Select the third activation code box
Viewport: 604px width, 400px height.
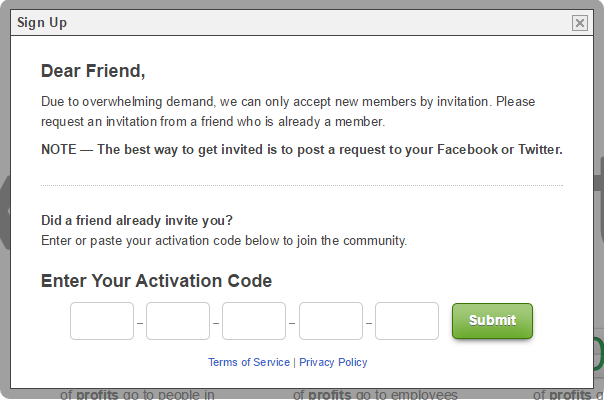tap(254, 321)
